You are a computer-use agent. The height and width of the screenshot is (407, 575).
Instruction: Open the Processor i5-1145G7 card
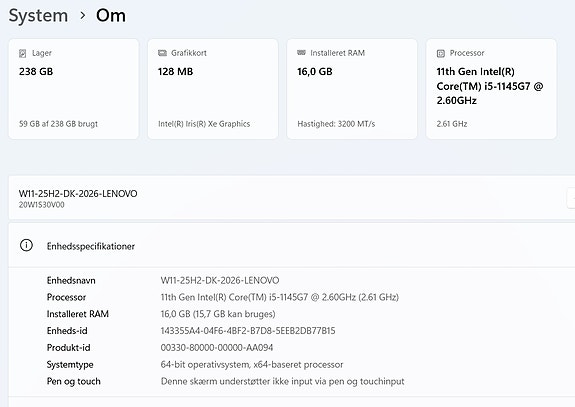(x=491, y=89)
